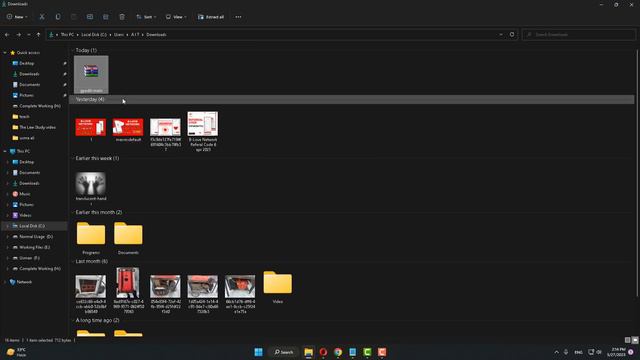Select the translucent-hand image file

(91, 187)
